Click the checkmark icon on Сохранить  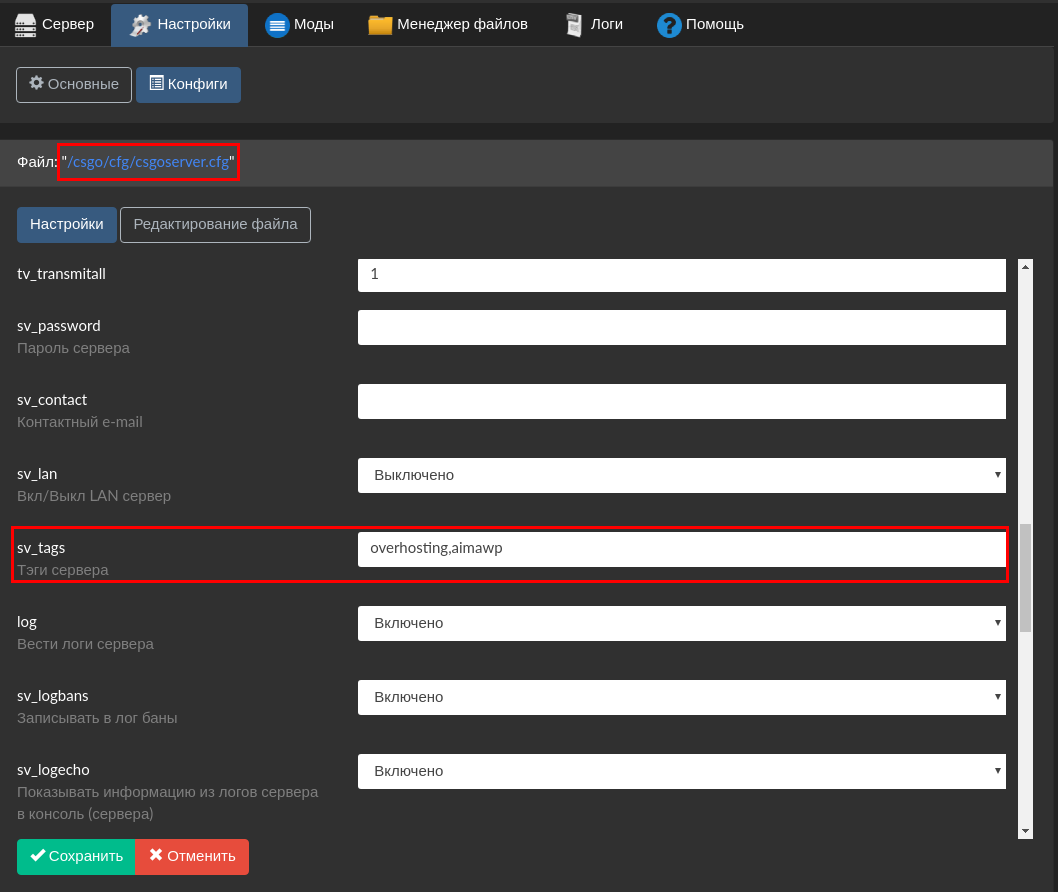[x=38, y=855]
